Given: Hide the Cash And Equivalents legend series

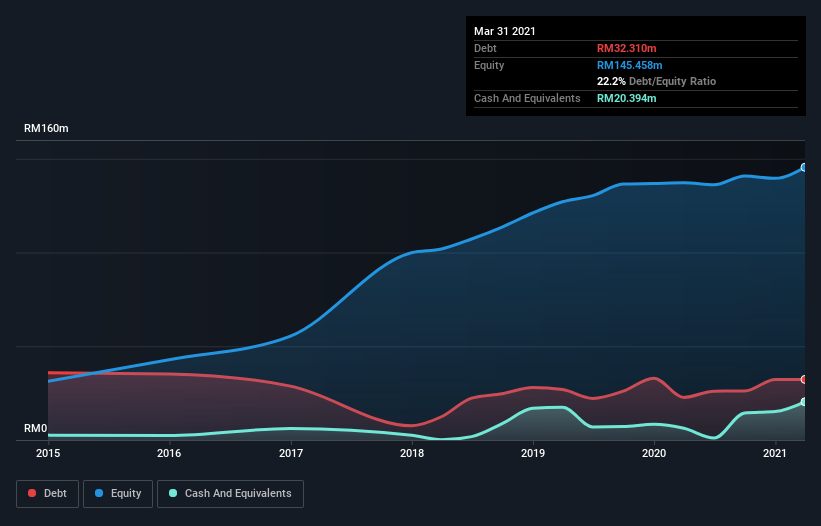Looking at the screenshot, I should point(230,493).
